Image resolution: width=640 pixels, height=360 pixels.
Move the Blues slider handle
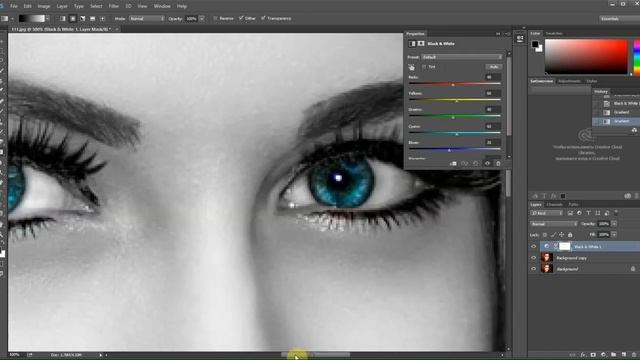click(x=449, y=150)
